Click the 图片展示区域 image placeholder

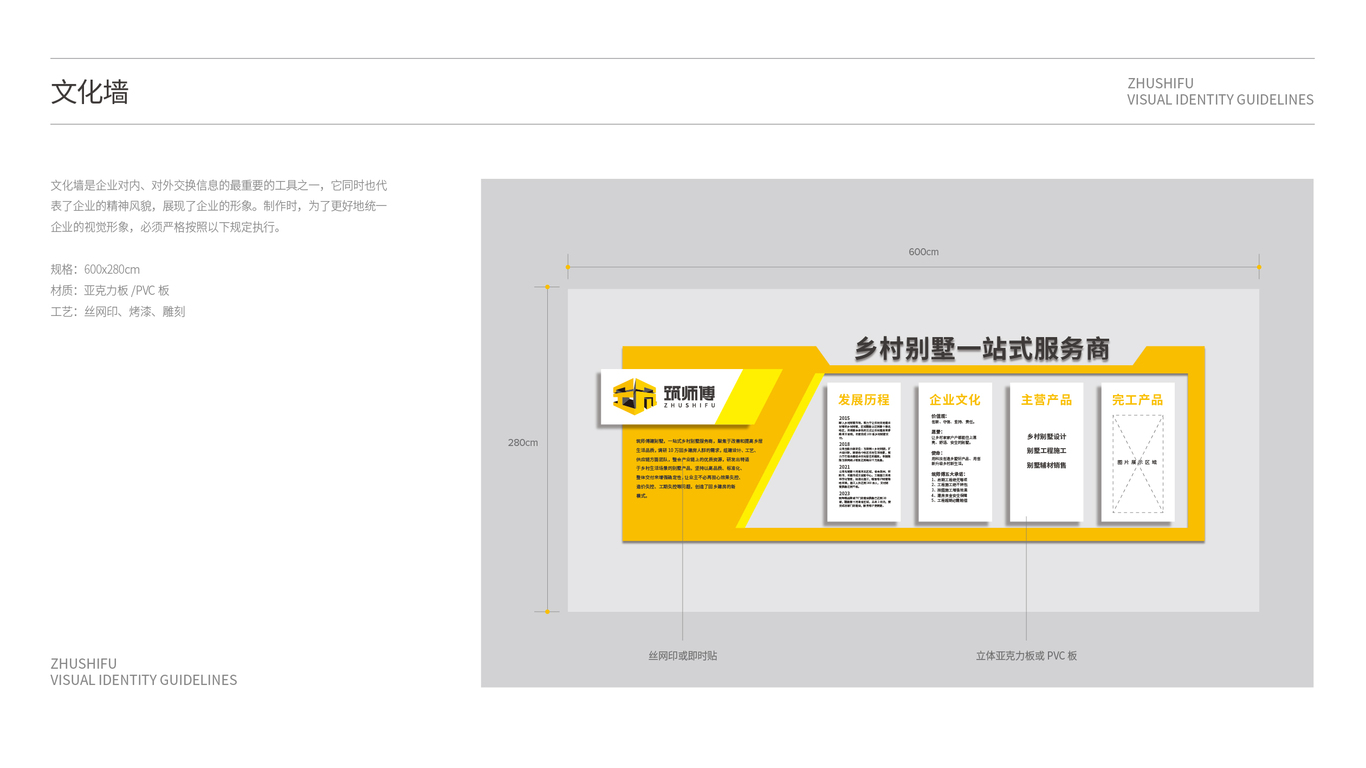click(1138, 464)
